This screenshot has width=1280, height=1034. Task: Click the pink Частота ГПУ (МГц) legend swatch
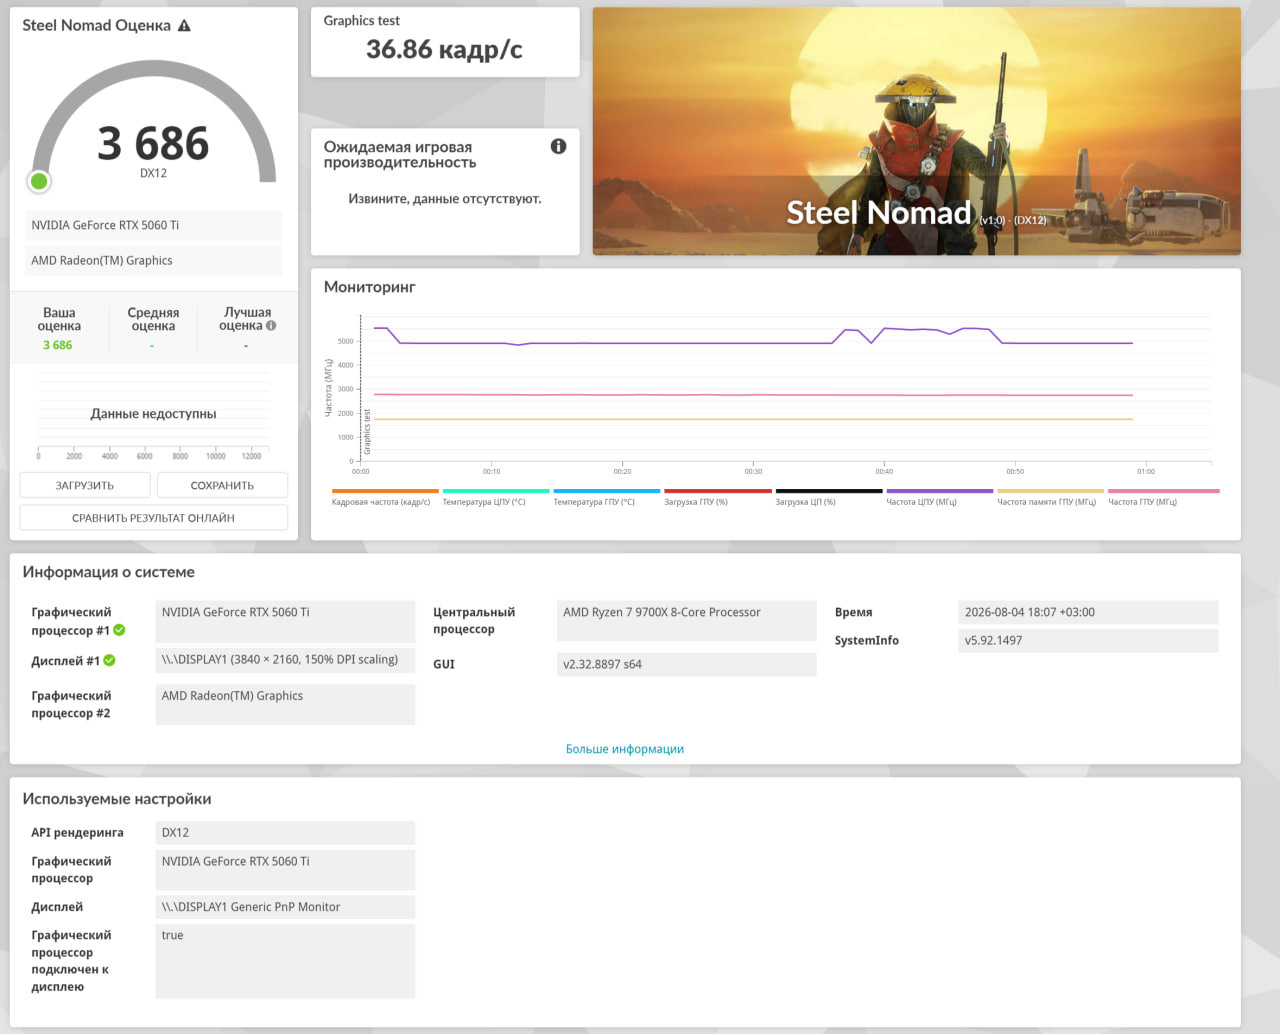(1164, 491)
